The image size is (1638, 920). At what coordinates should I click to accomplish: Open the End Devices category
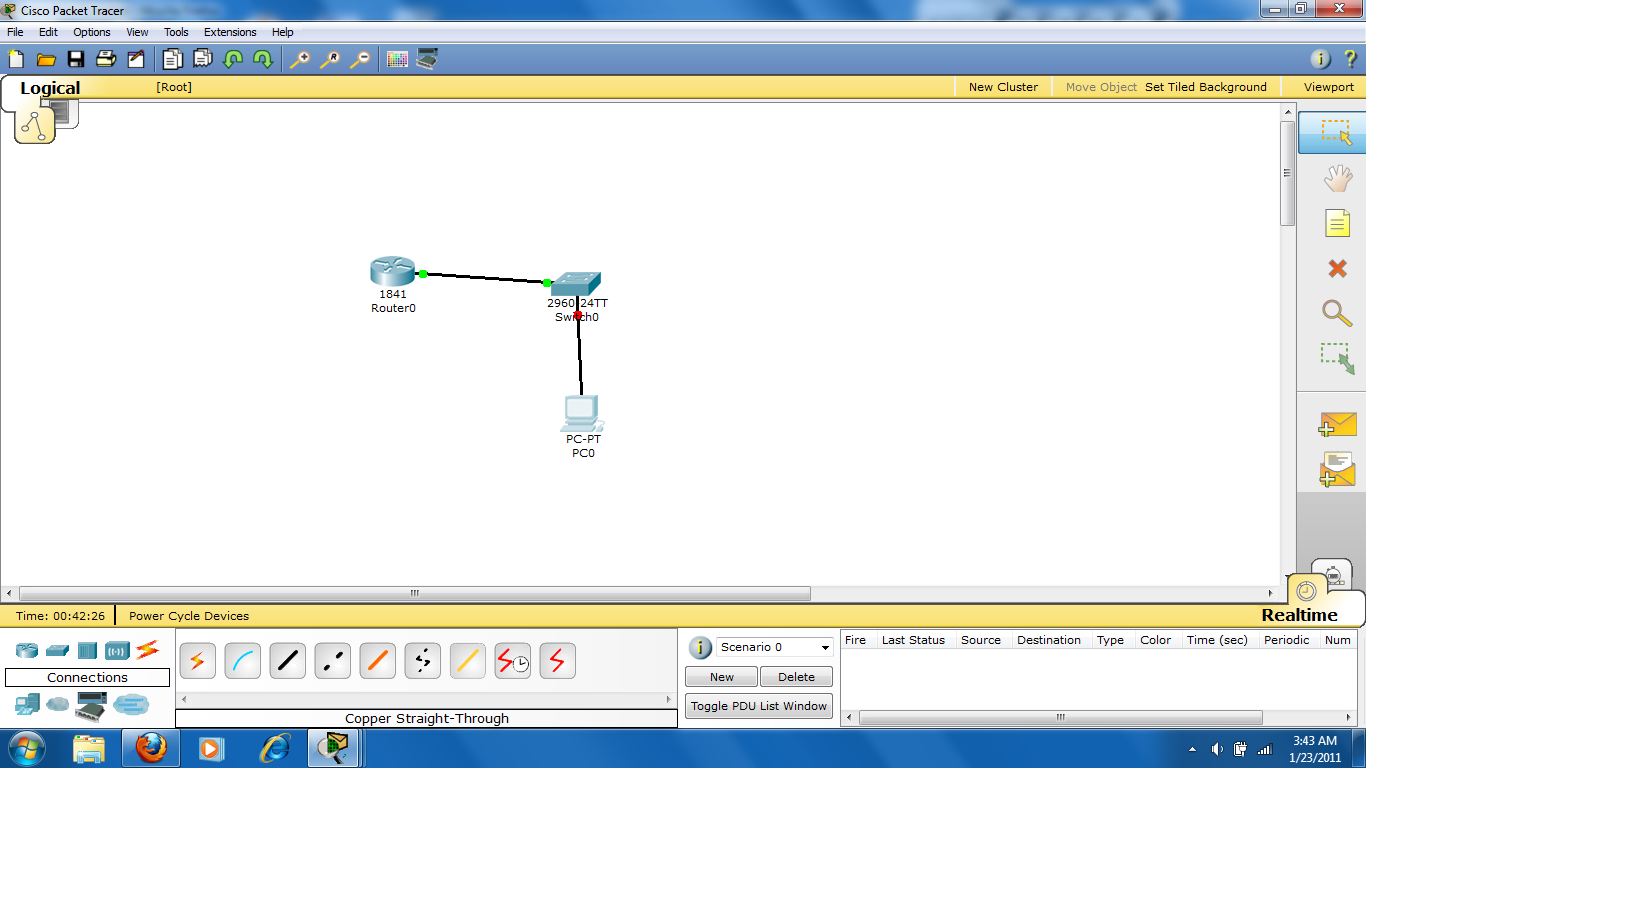pyautogui.click(x=27, y=704)
